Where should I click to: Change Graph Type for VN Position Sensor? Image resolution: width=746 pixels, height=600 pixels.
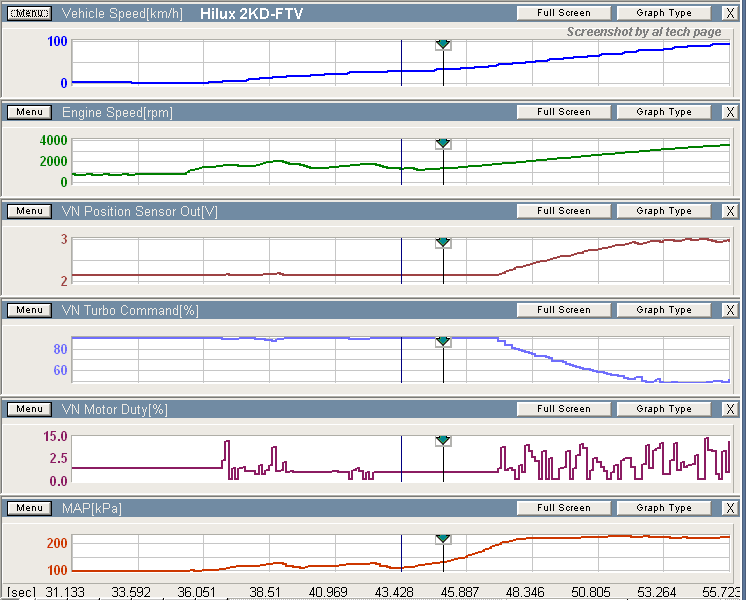pyautogui.click(x=664, y=211)
